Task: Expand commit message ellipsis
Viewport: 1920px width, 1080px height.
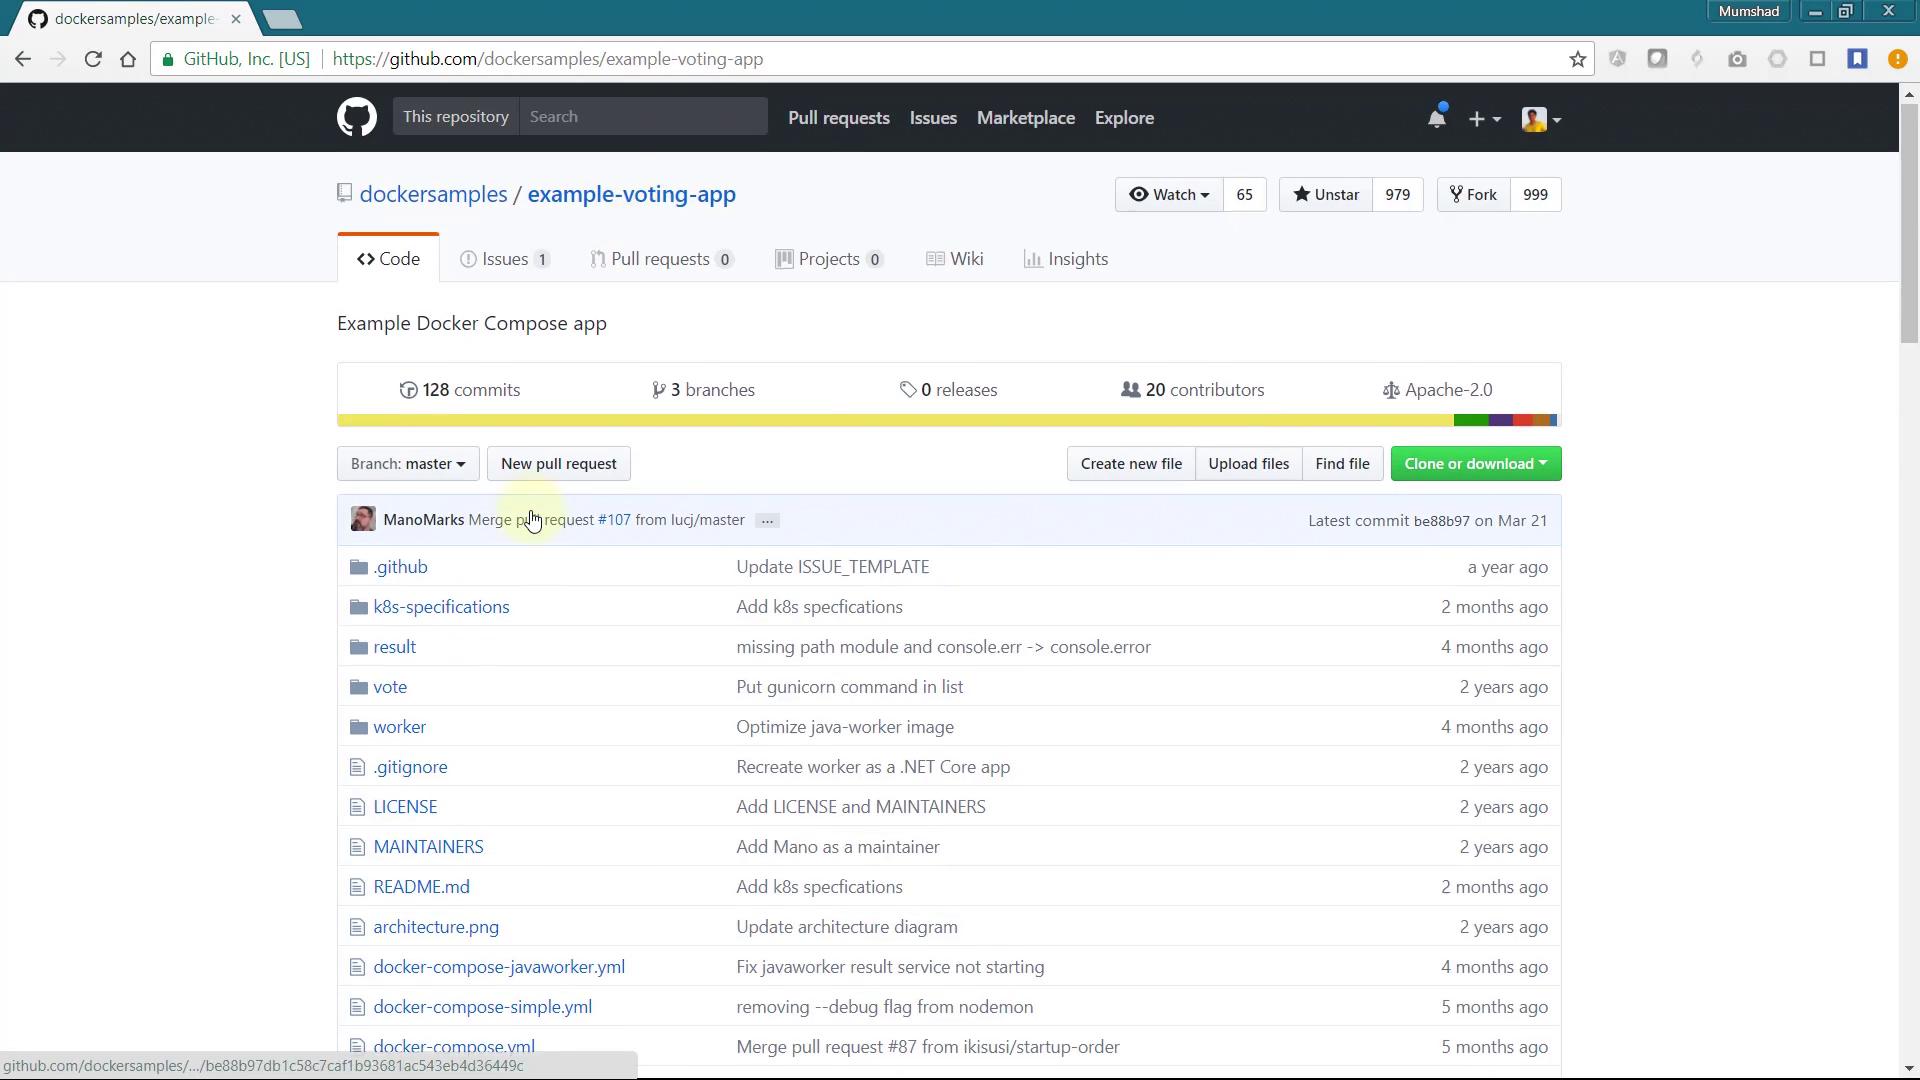Action: 767,520
